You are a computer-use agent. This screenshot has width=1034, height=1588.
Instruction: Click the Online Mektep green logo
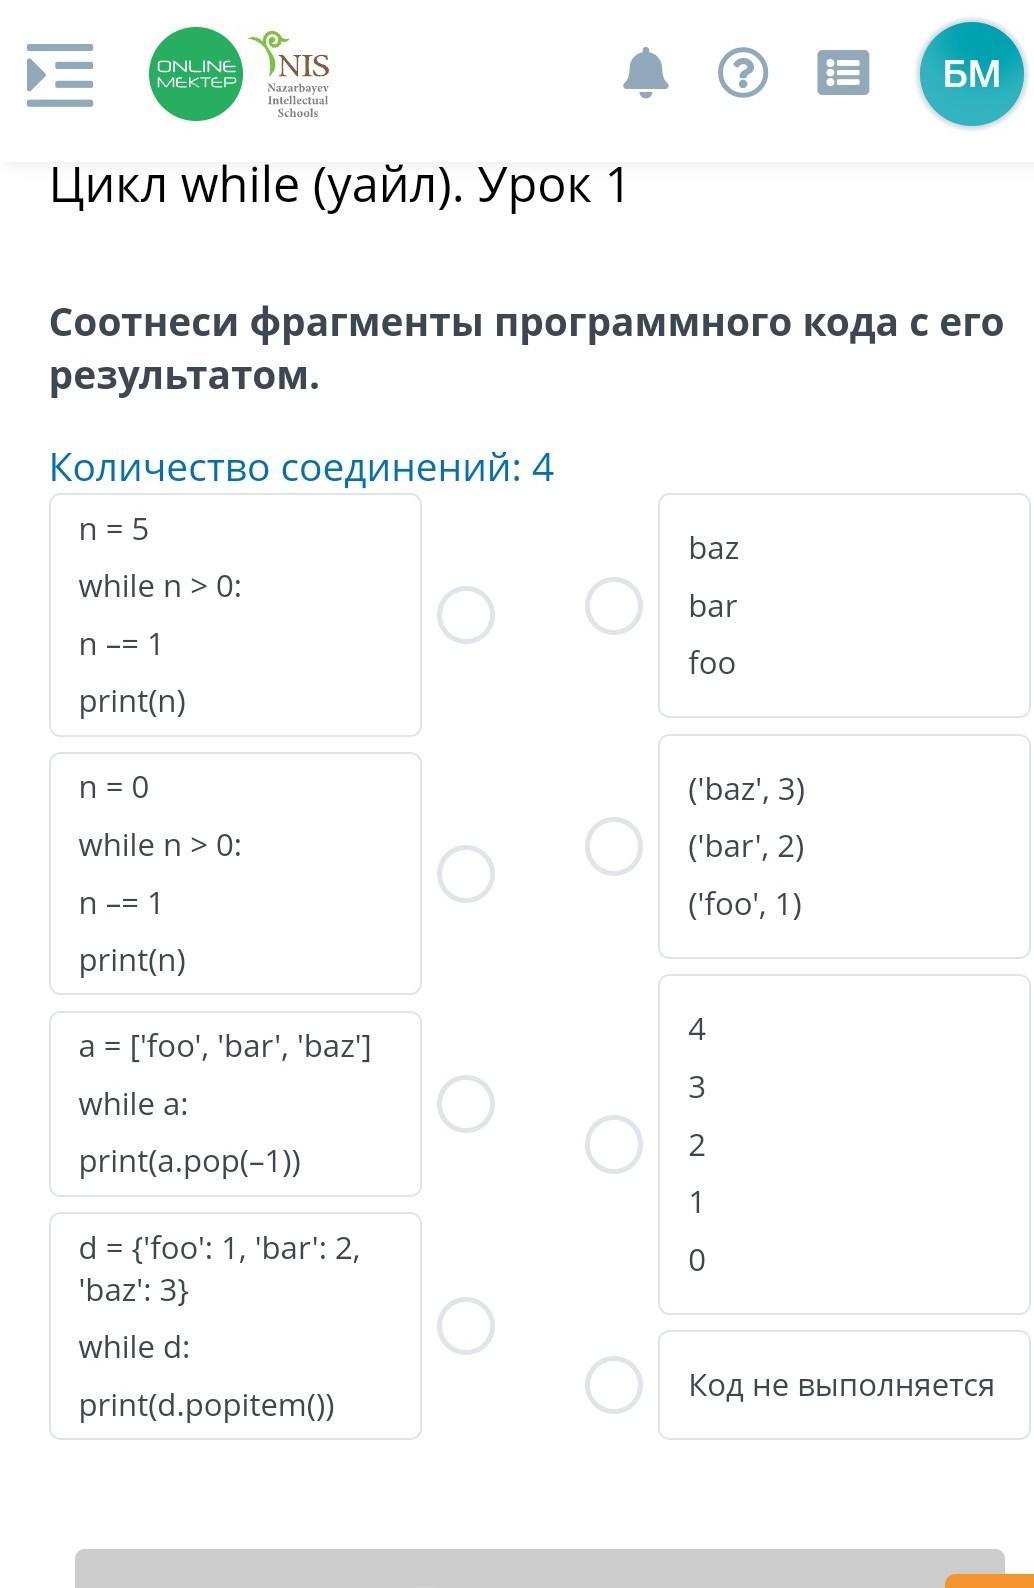point(196,74)
